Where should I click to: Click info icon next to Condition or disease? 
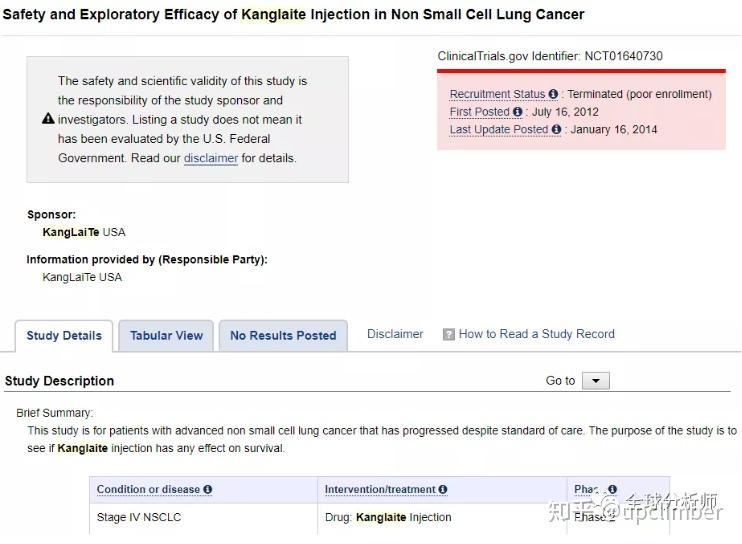point(208,490)
